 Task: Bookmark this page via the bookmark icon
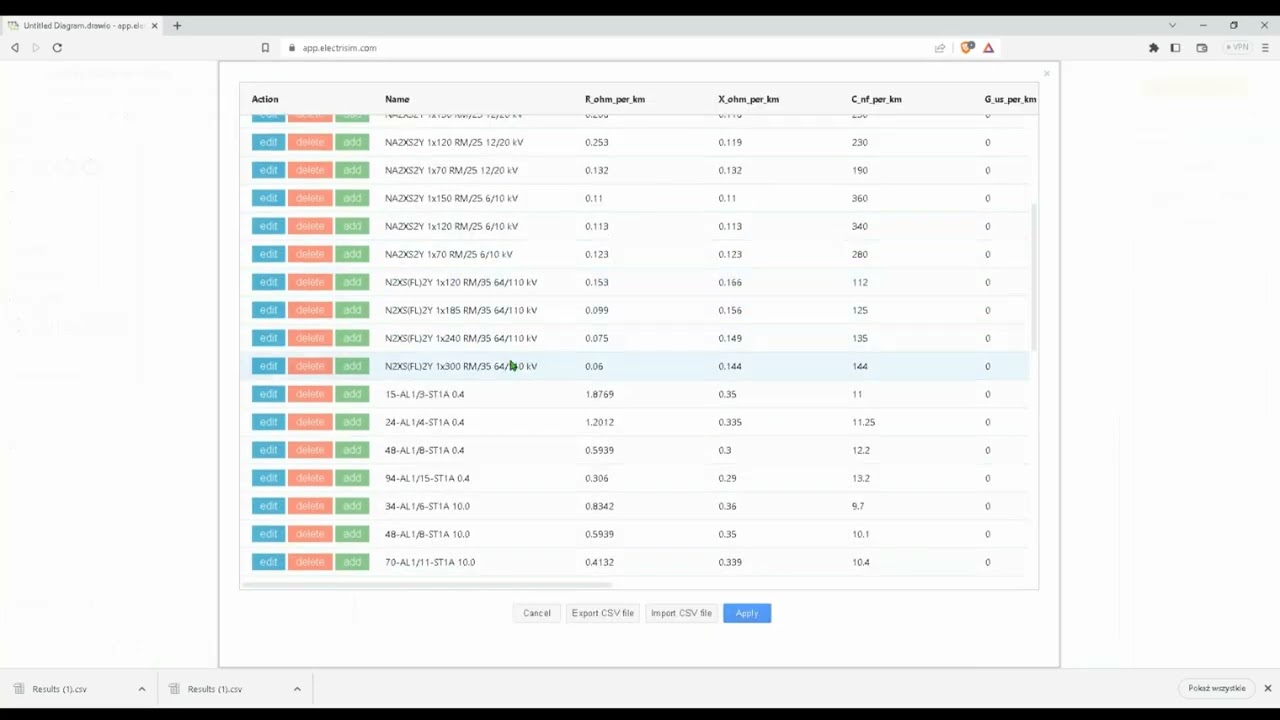click(265, 47)
